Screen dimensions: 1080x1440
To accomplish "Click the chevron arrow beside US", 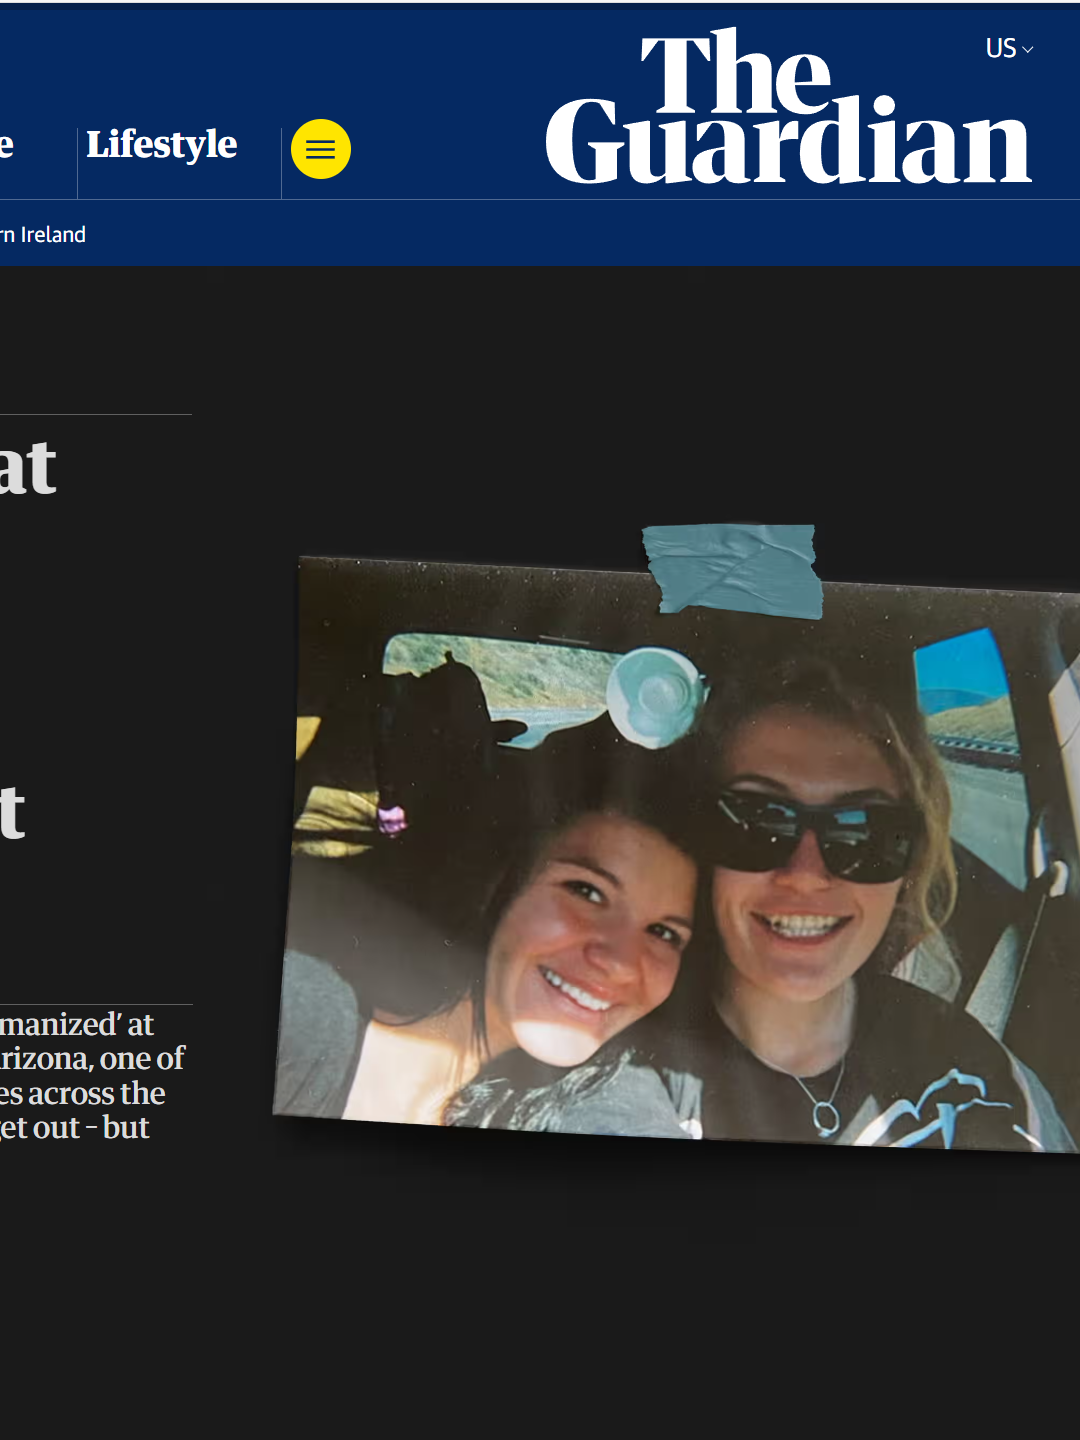I will click(1028, 49).
